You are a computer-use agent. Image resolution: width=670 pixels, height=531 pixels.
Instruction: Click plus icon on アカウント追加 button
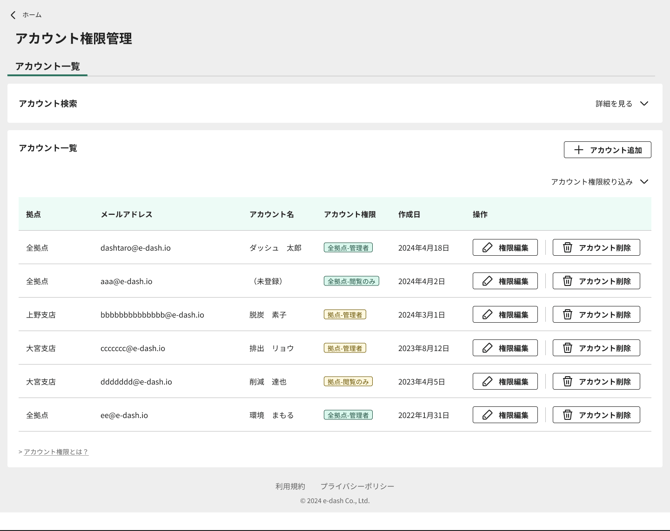click(x=578, y=150)
